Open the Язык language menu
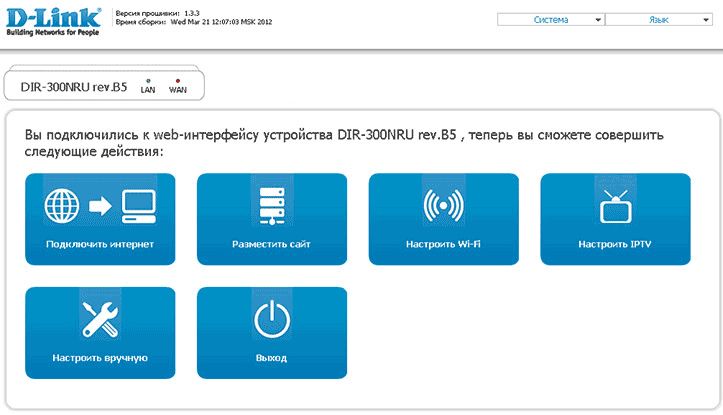This screenshot has width=723, height=415. (x=659, y=19)
